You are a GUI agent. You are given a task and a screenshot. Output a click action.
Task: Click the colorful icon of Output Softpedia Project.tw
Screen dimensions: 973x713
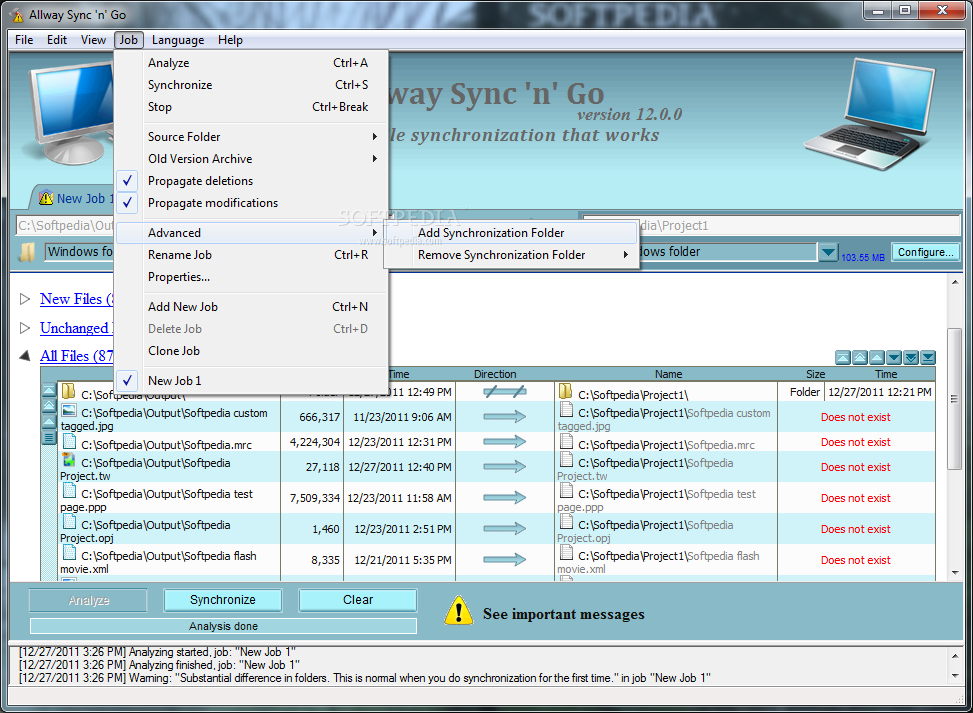(69, 460)
